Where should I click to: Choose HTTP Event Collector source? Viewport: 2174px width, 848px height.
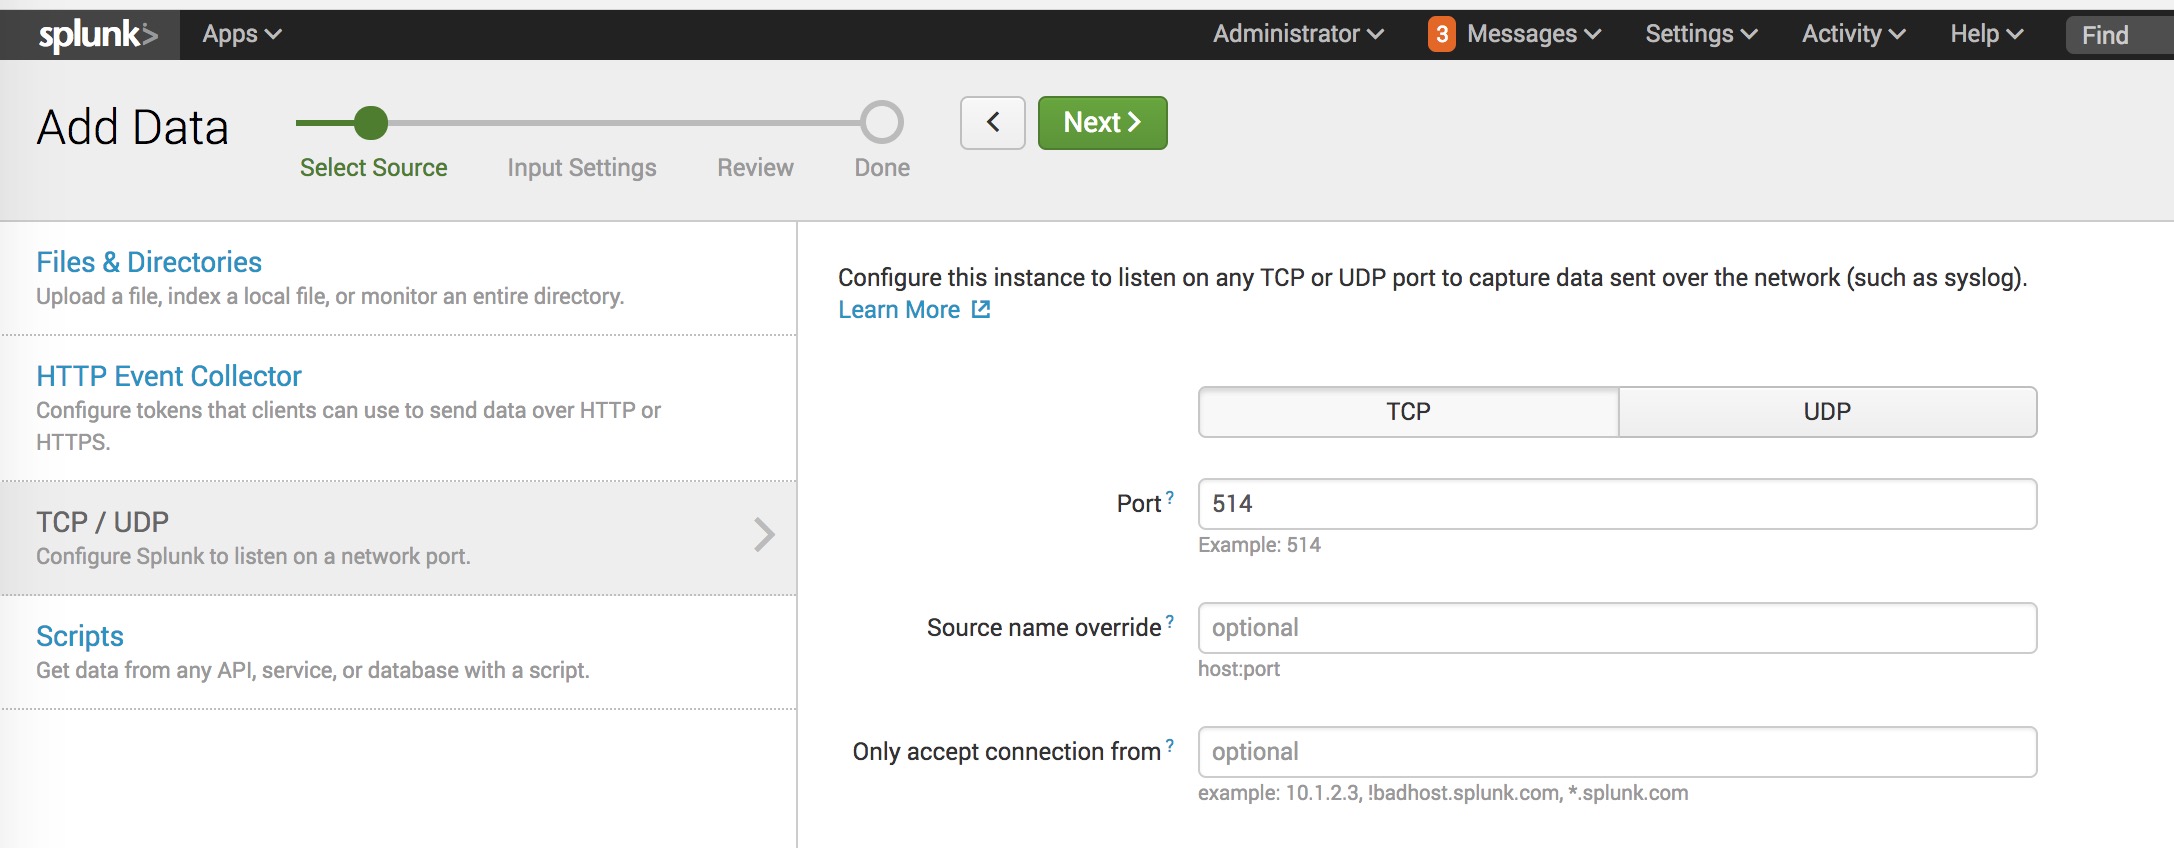(169, 376)
